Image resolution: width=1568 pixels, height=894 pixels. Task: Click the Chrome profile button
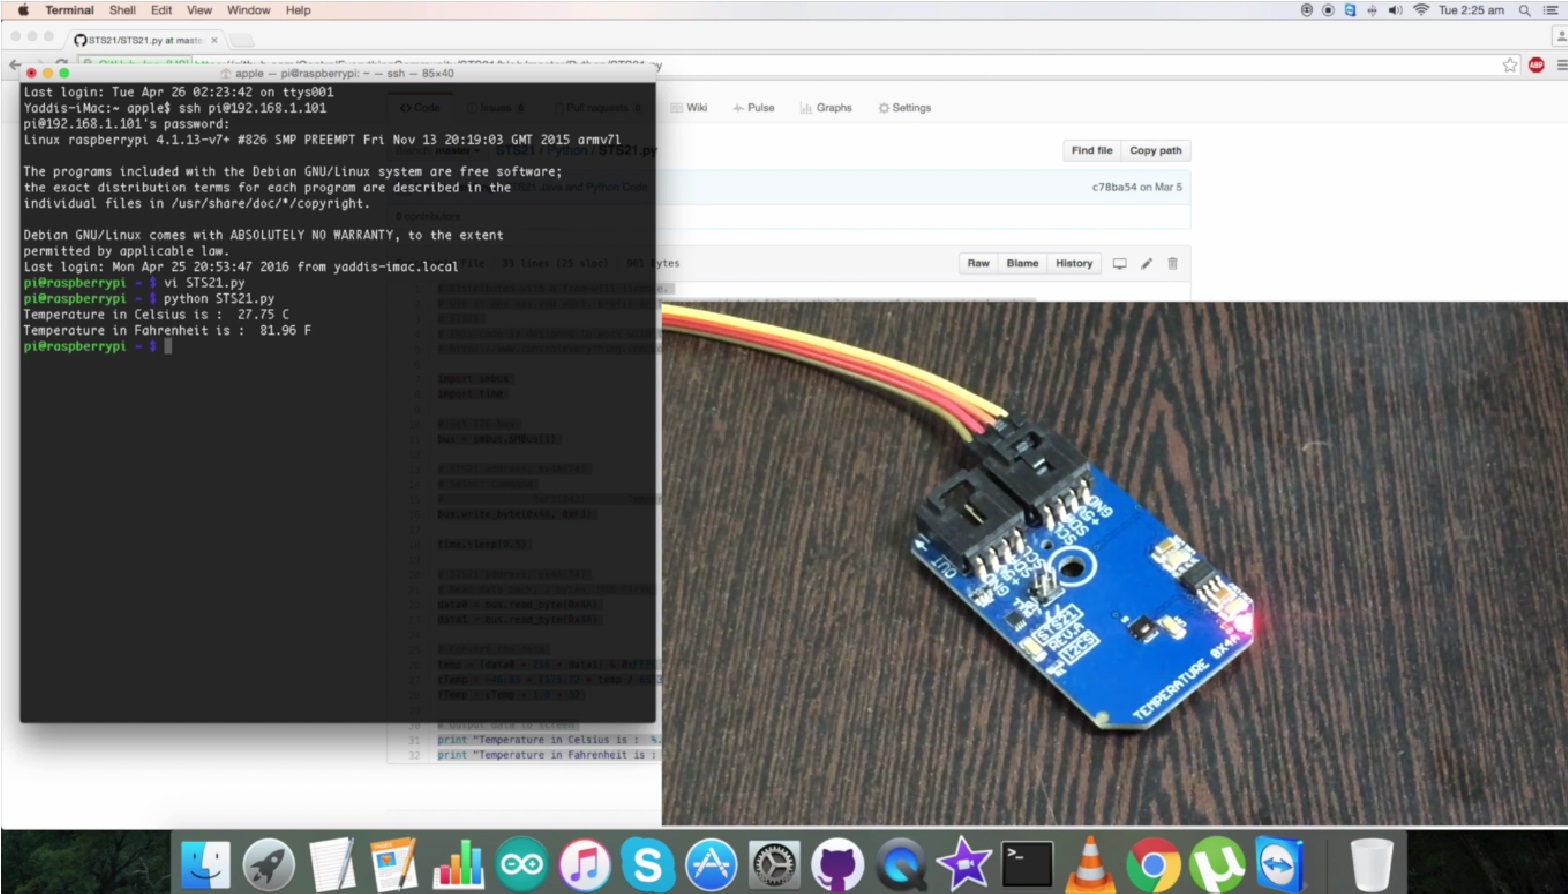point(1559,38)
